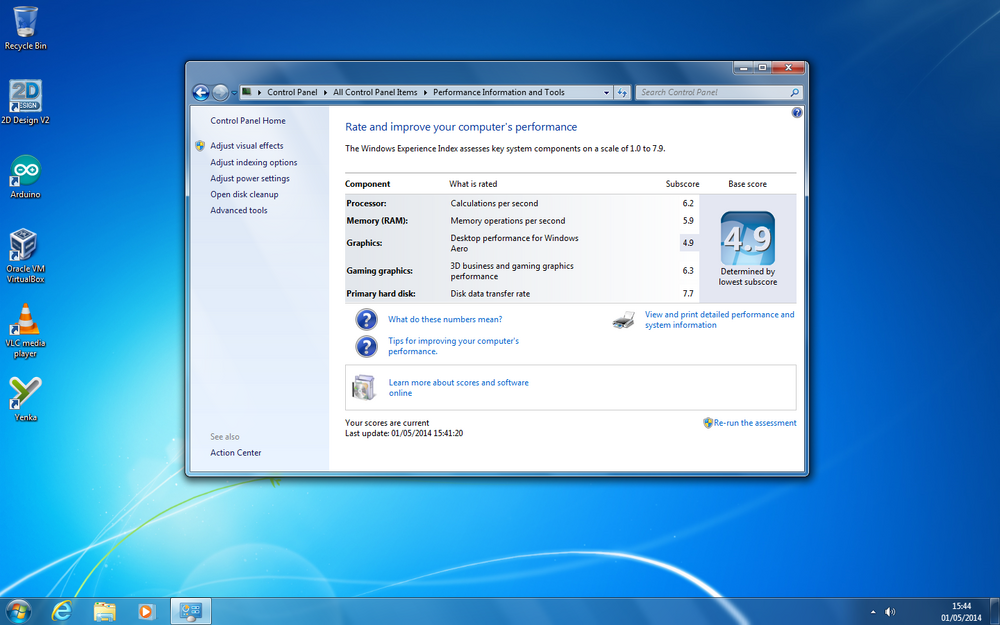Click the greyed Forward arrow button
Image resolution: width=1000 pixels, height=625 pixels.
click(220, 92)
